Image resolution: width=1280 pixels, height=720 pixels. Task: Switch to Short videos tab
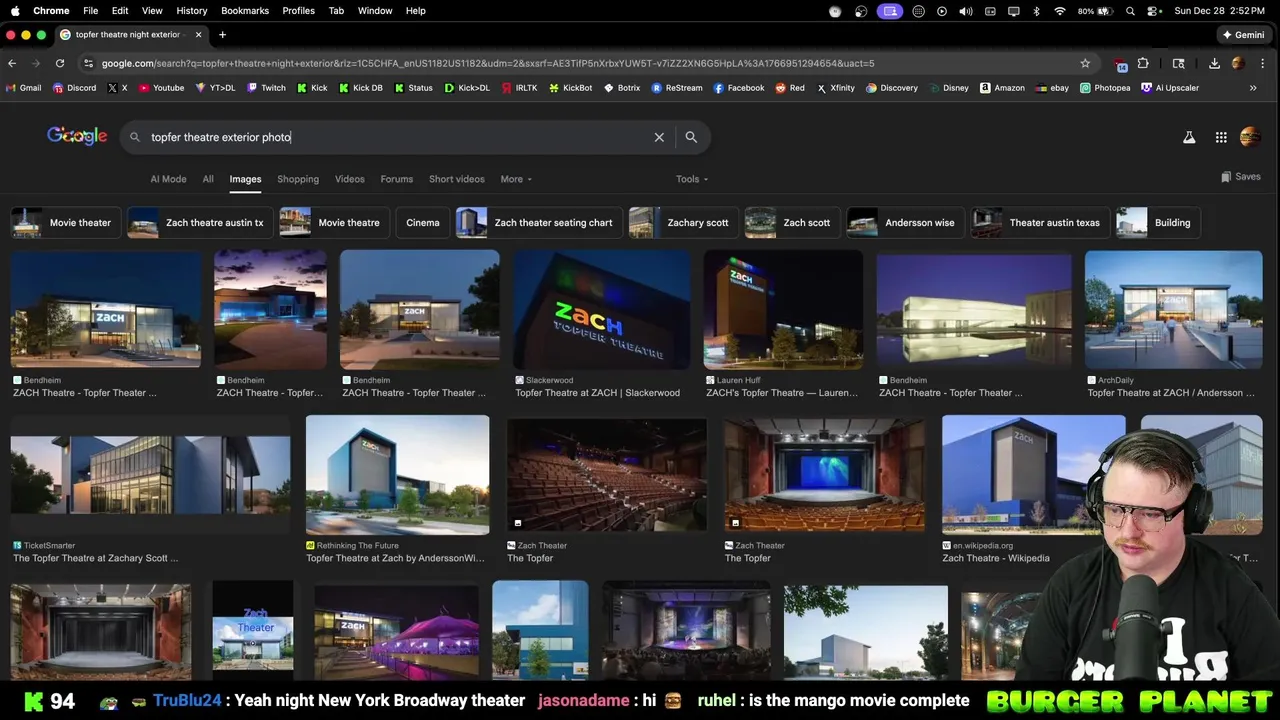457,179
